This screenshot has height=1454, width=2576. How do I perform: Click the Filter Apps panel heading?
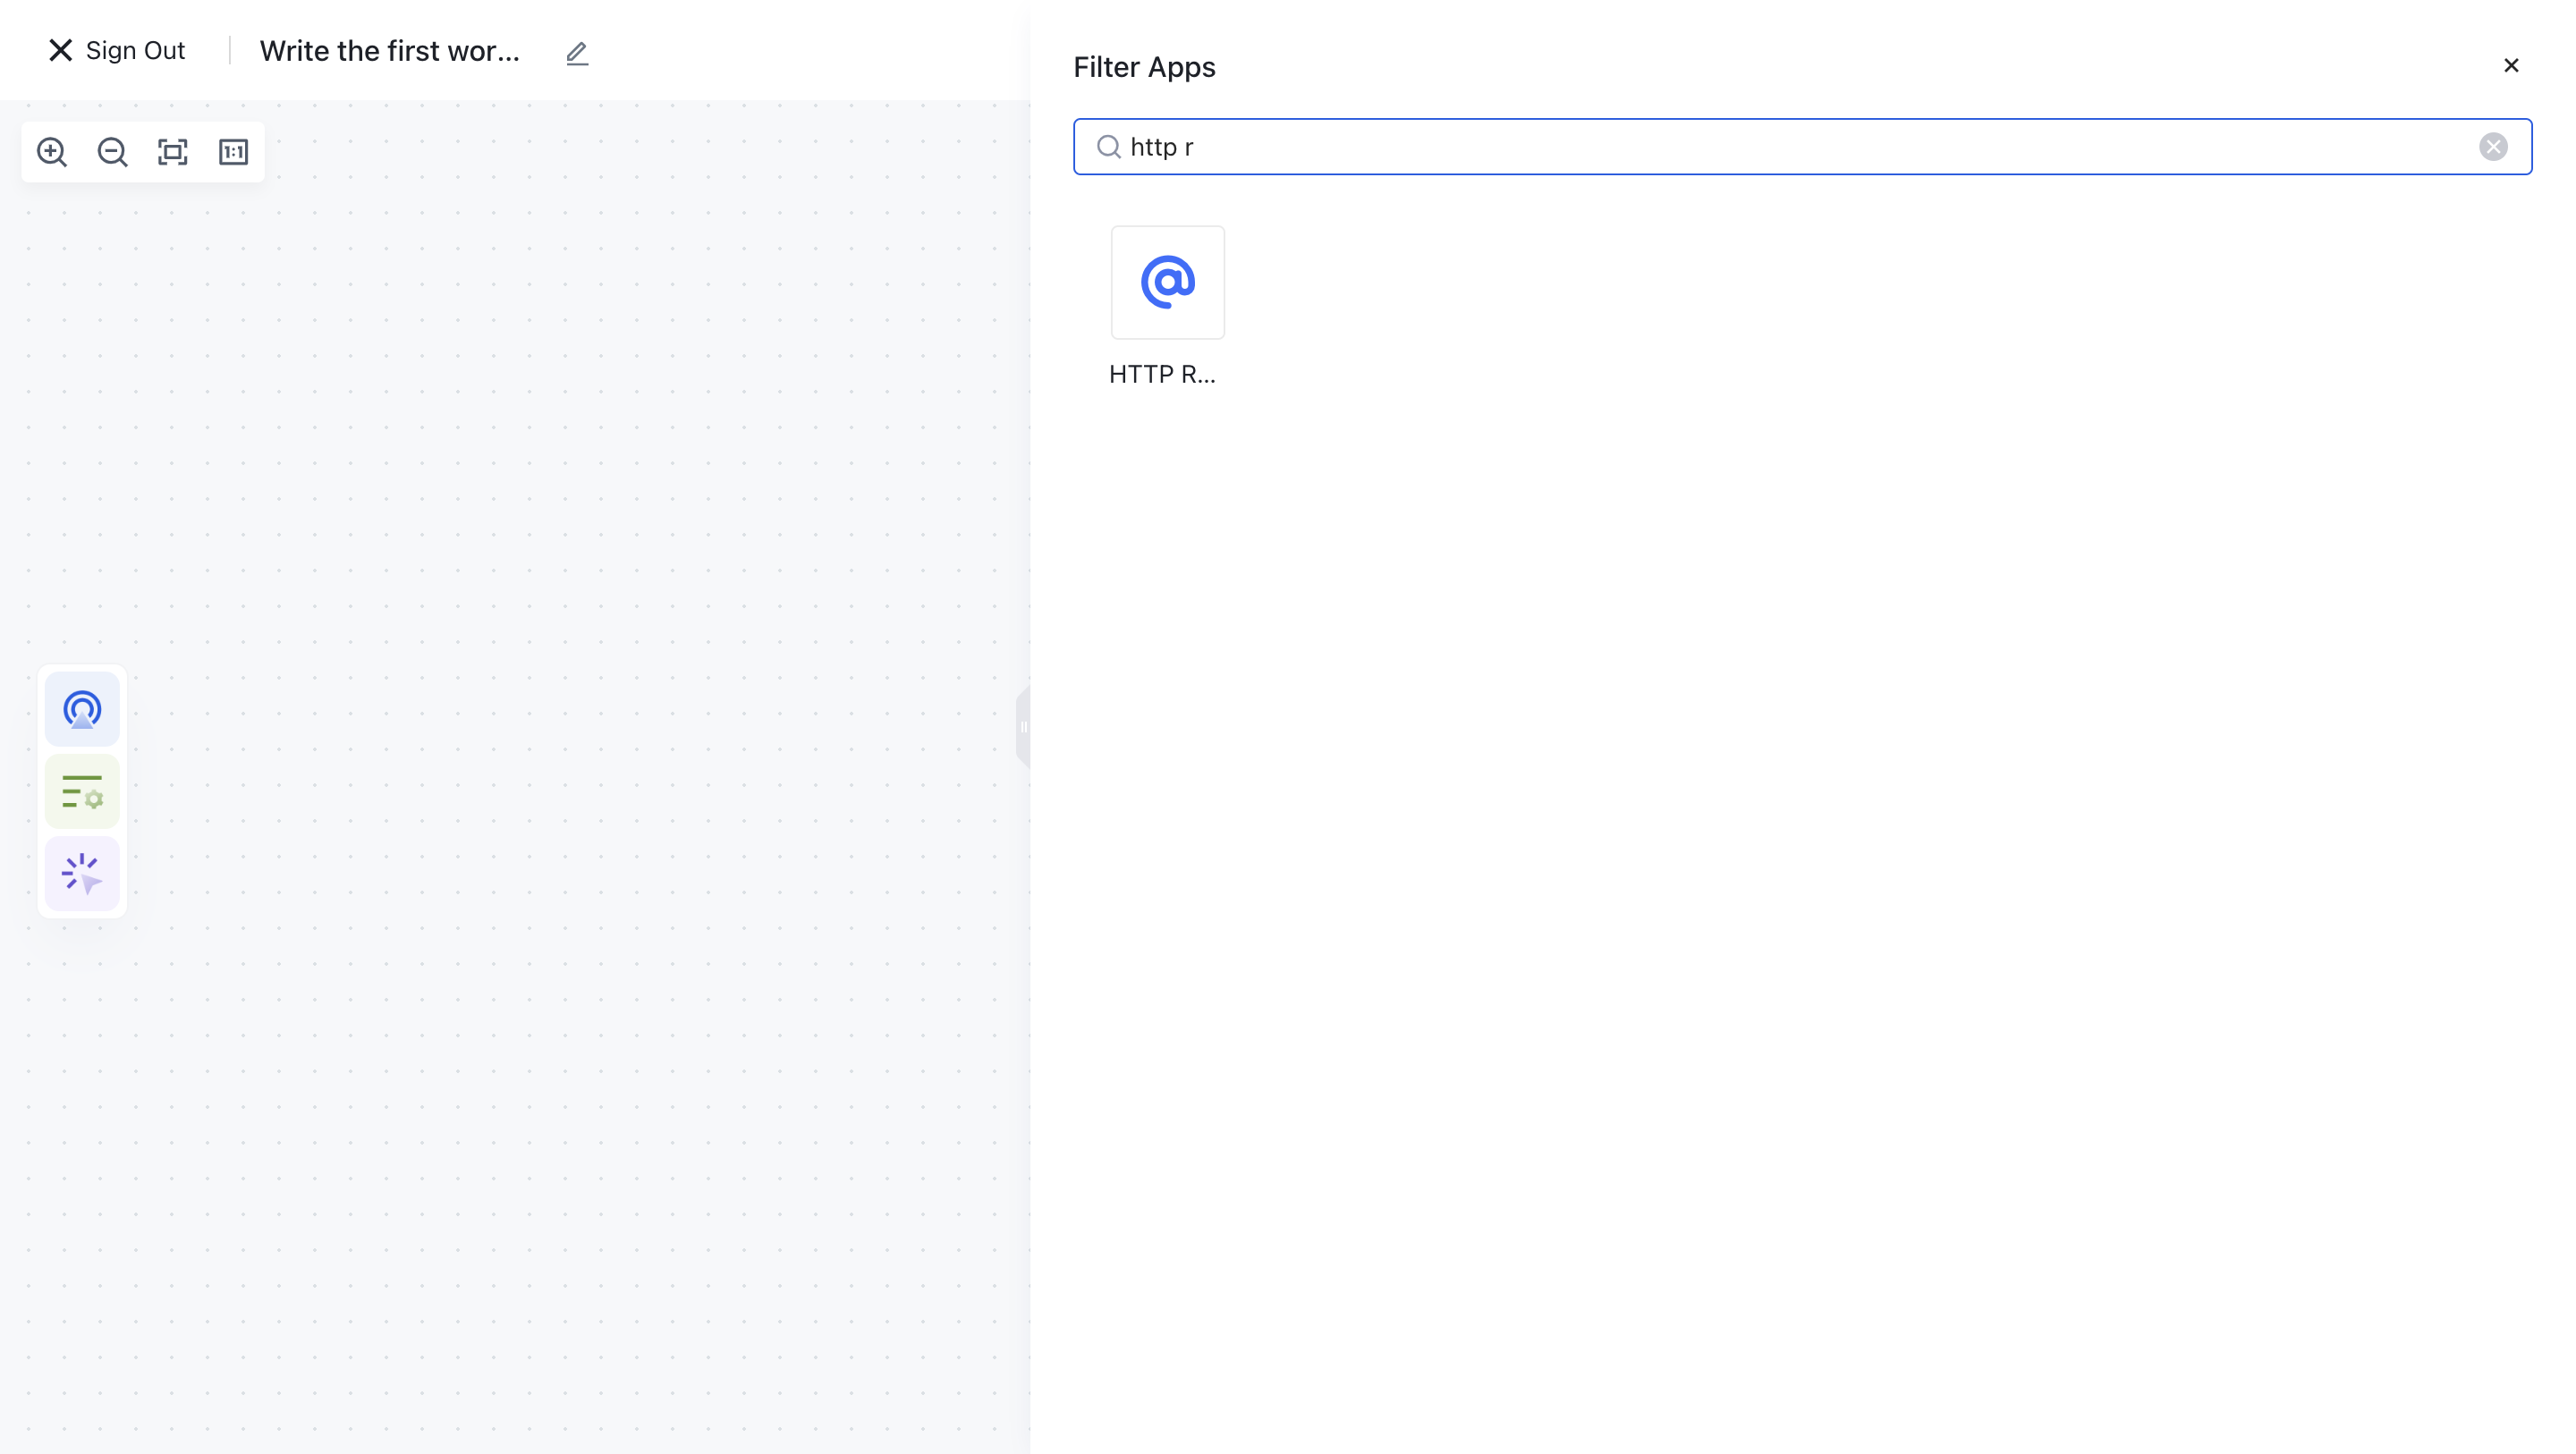click(x=1144, y=67)
